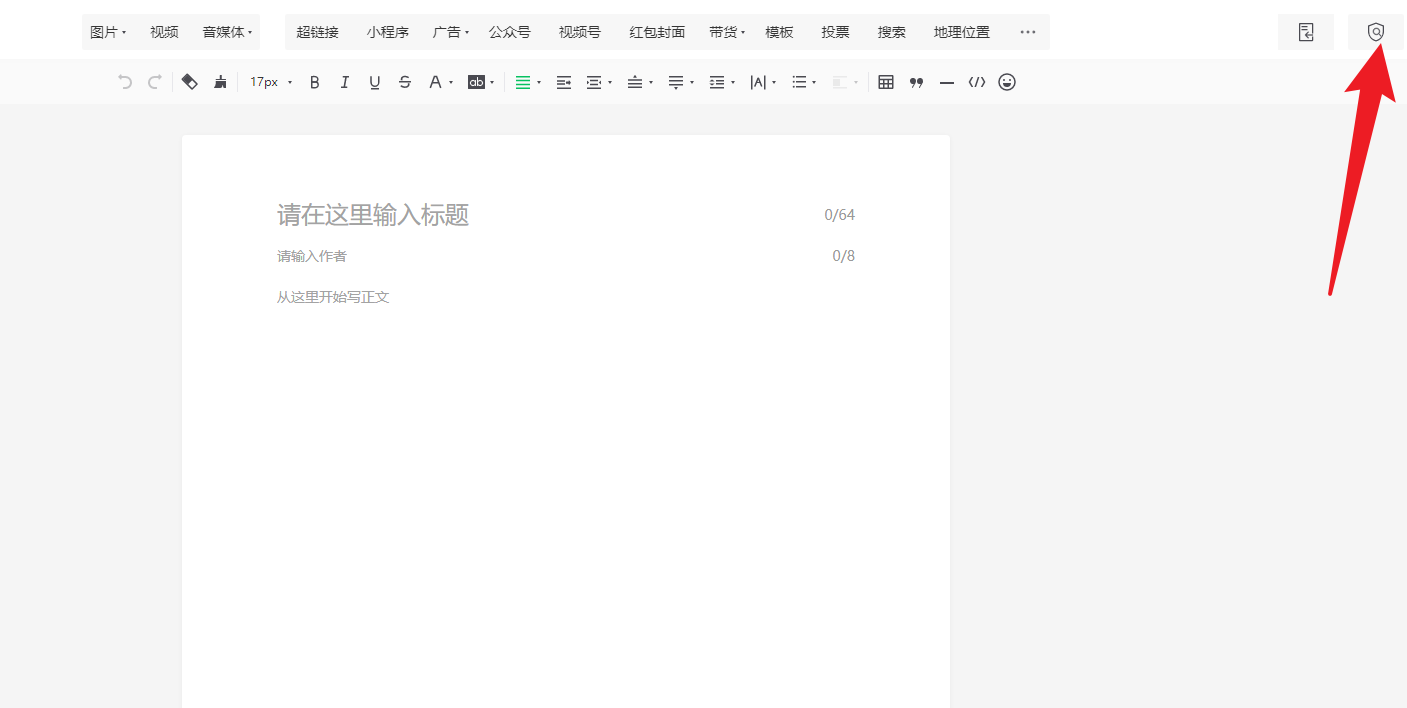1407x708 pixels.
Task: Insert a 公众号 account card
Action: pyautogui.click(x=509, y=32)
